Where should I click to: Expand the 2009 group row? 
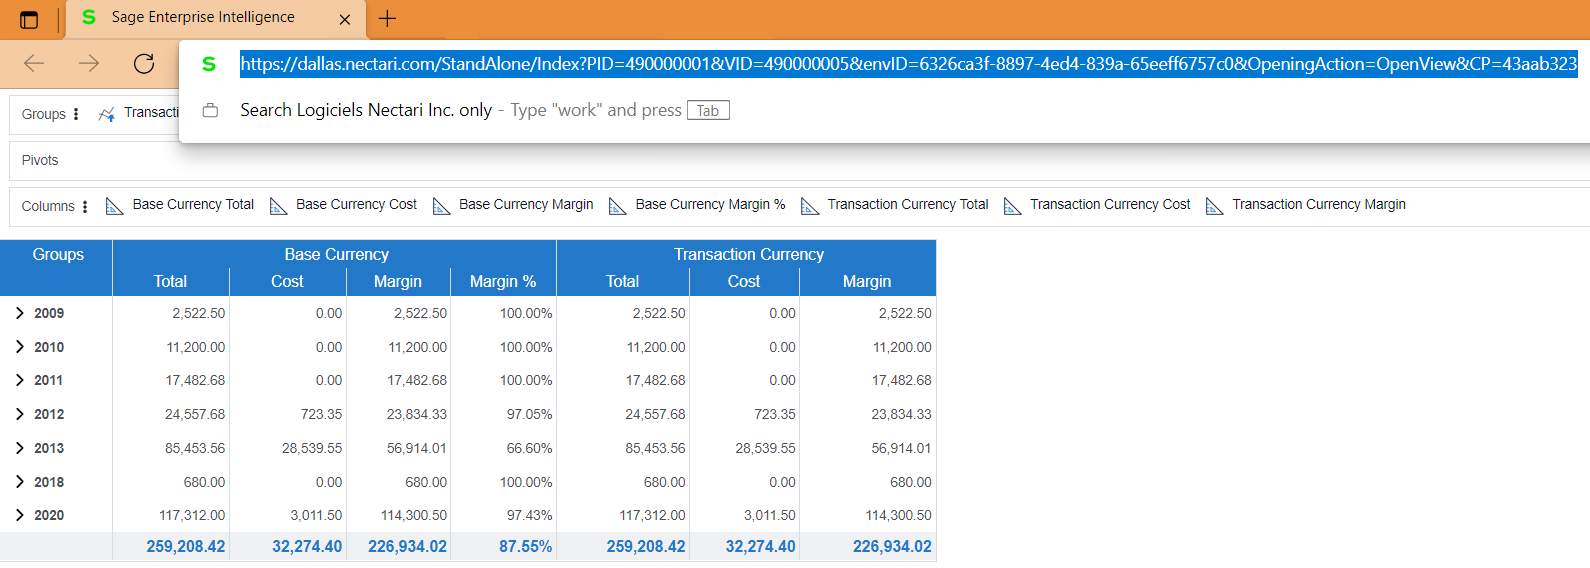tap(20, 313)
